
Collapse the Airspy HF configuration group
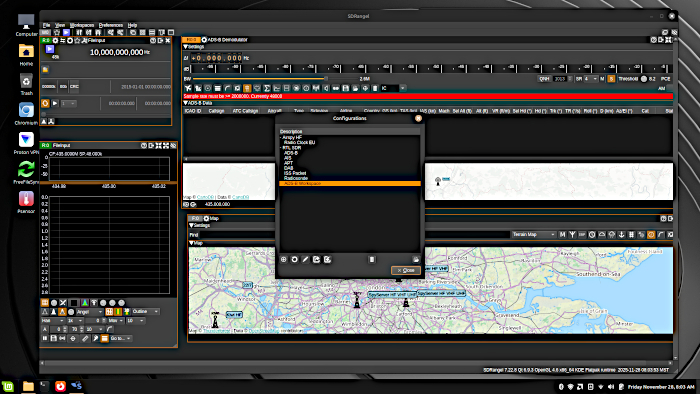click(281, 137)
